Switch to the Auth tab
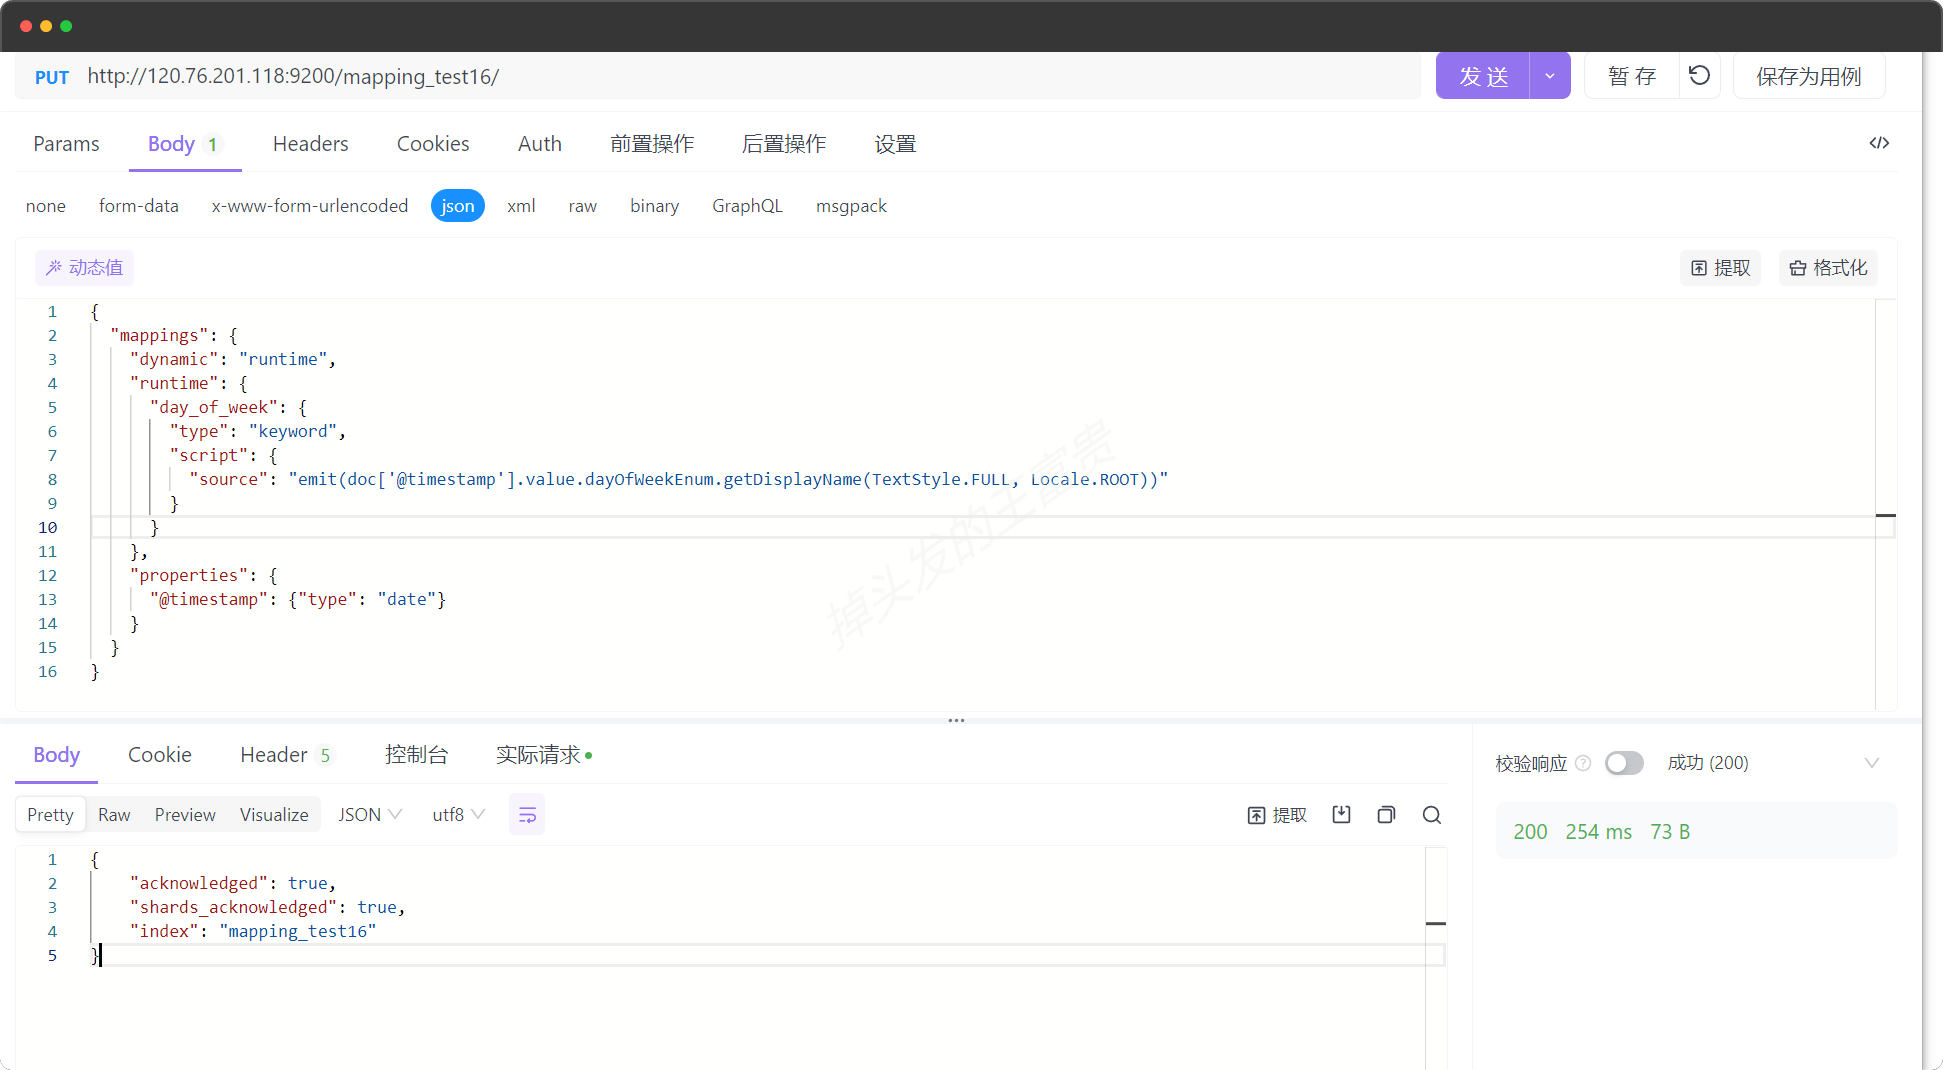Image resolution: width=1943 pixels, height=1070 pixels. (x=540, y=144)
